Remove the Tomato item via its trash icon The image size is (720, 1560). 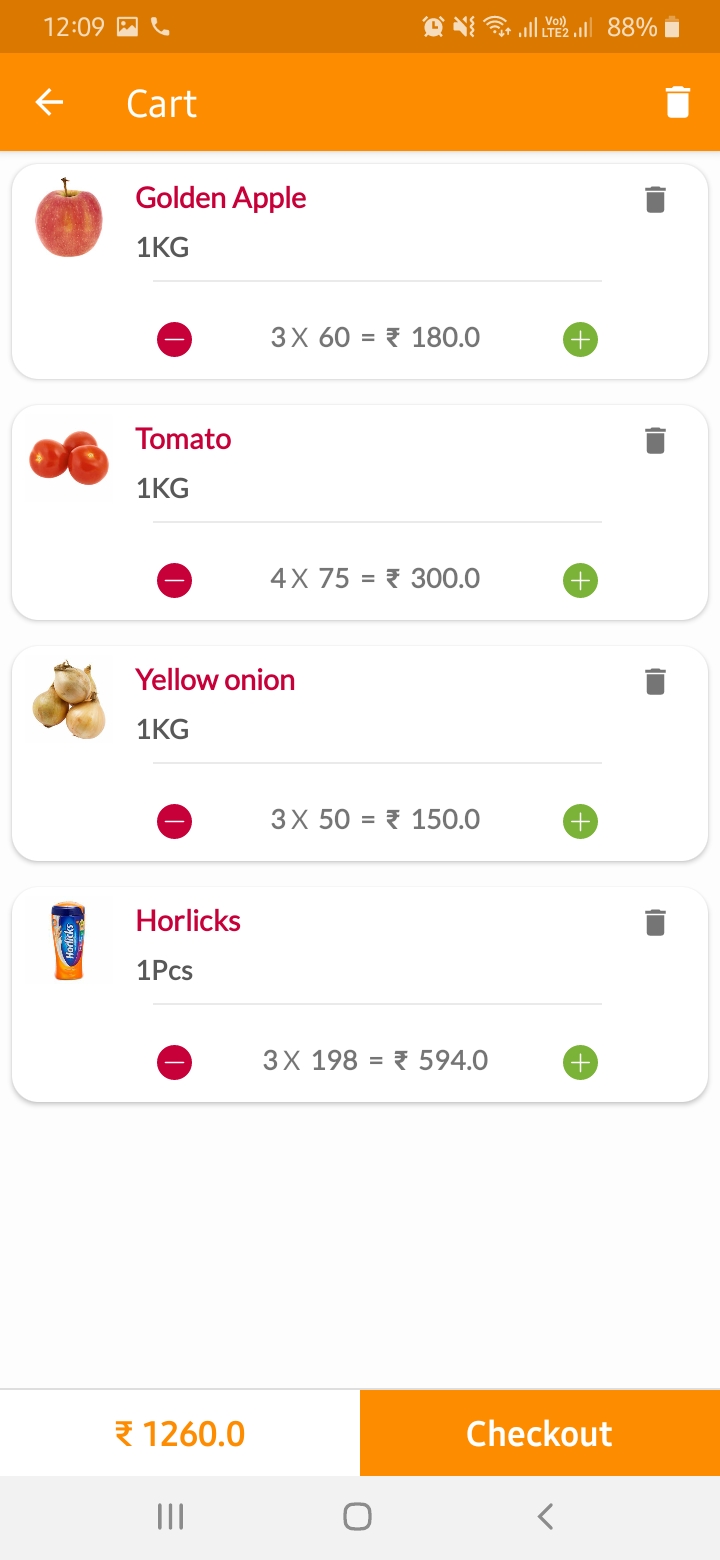pyautogui.click(x=655, y=441)
